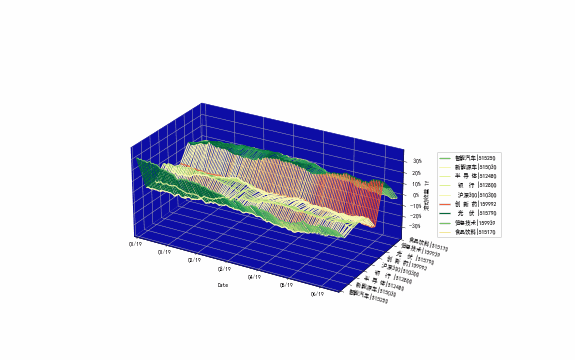Click legend entry 银行|512800

(x=468, y=185)
